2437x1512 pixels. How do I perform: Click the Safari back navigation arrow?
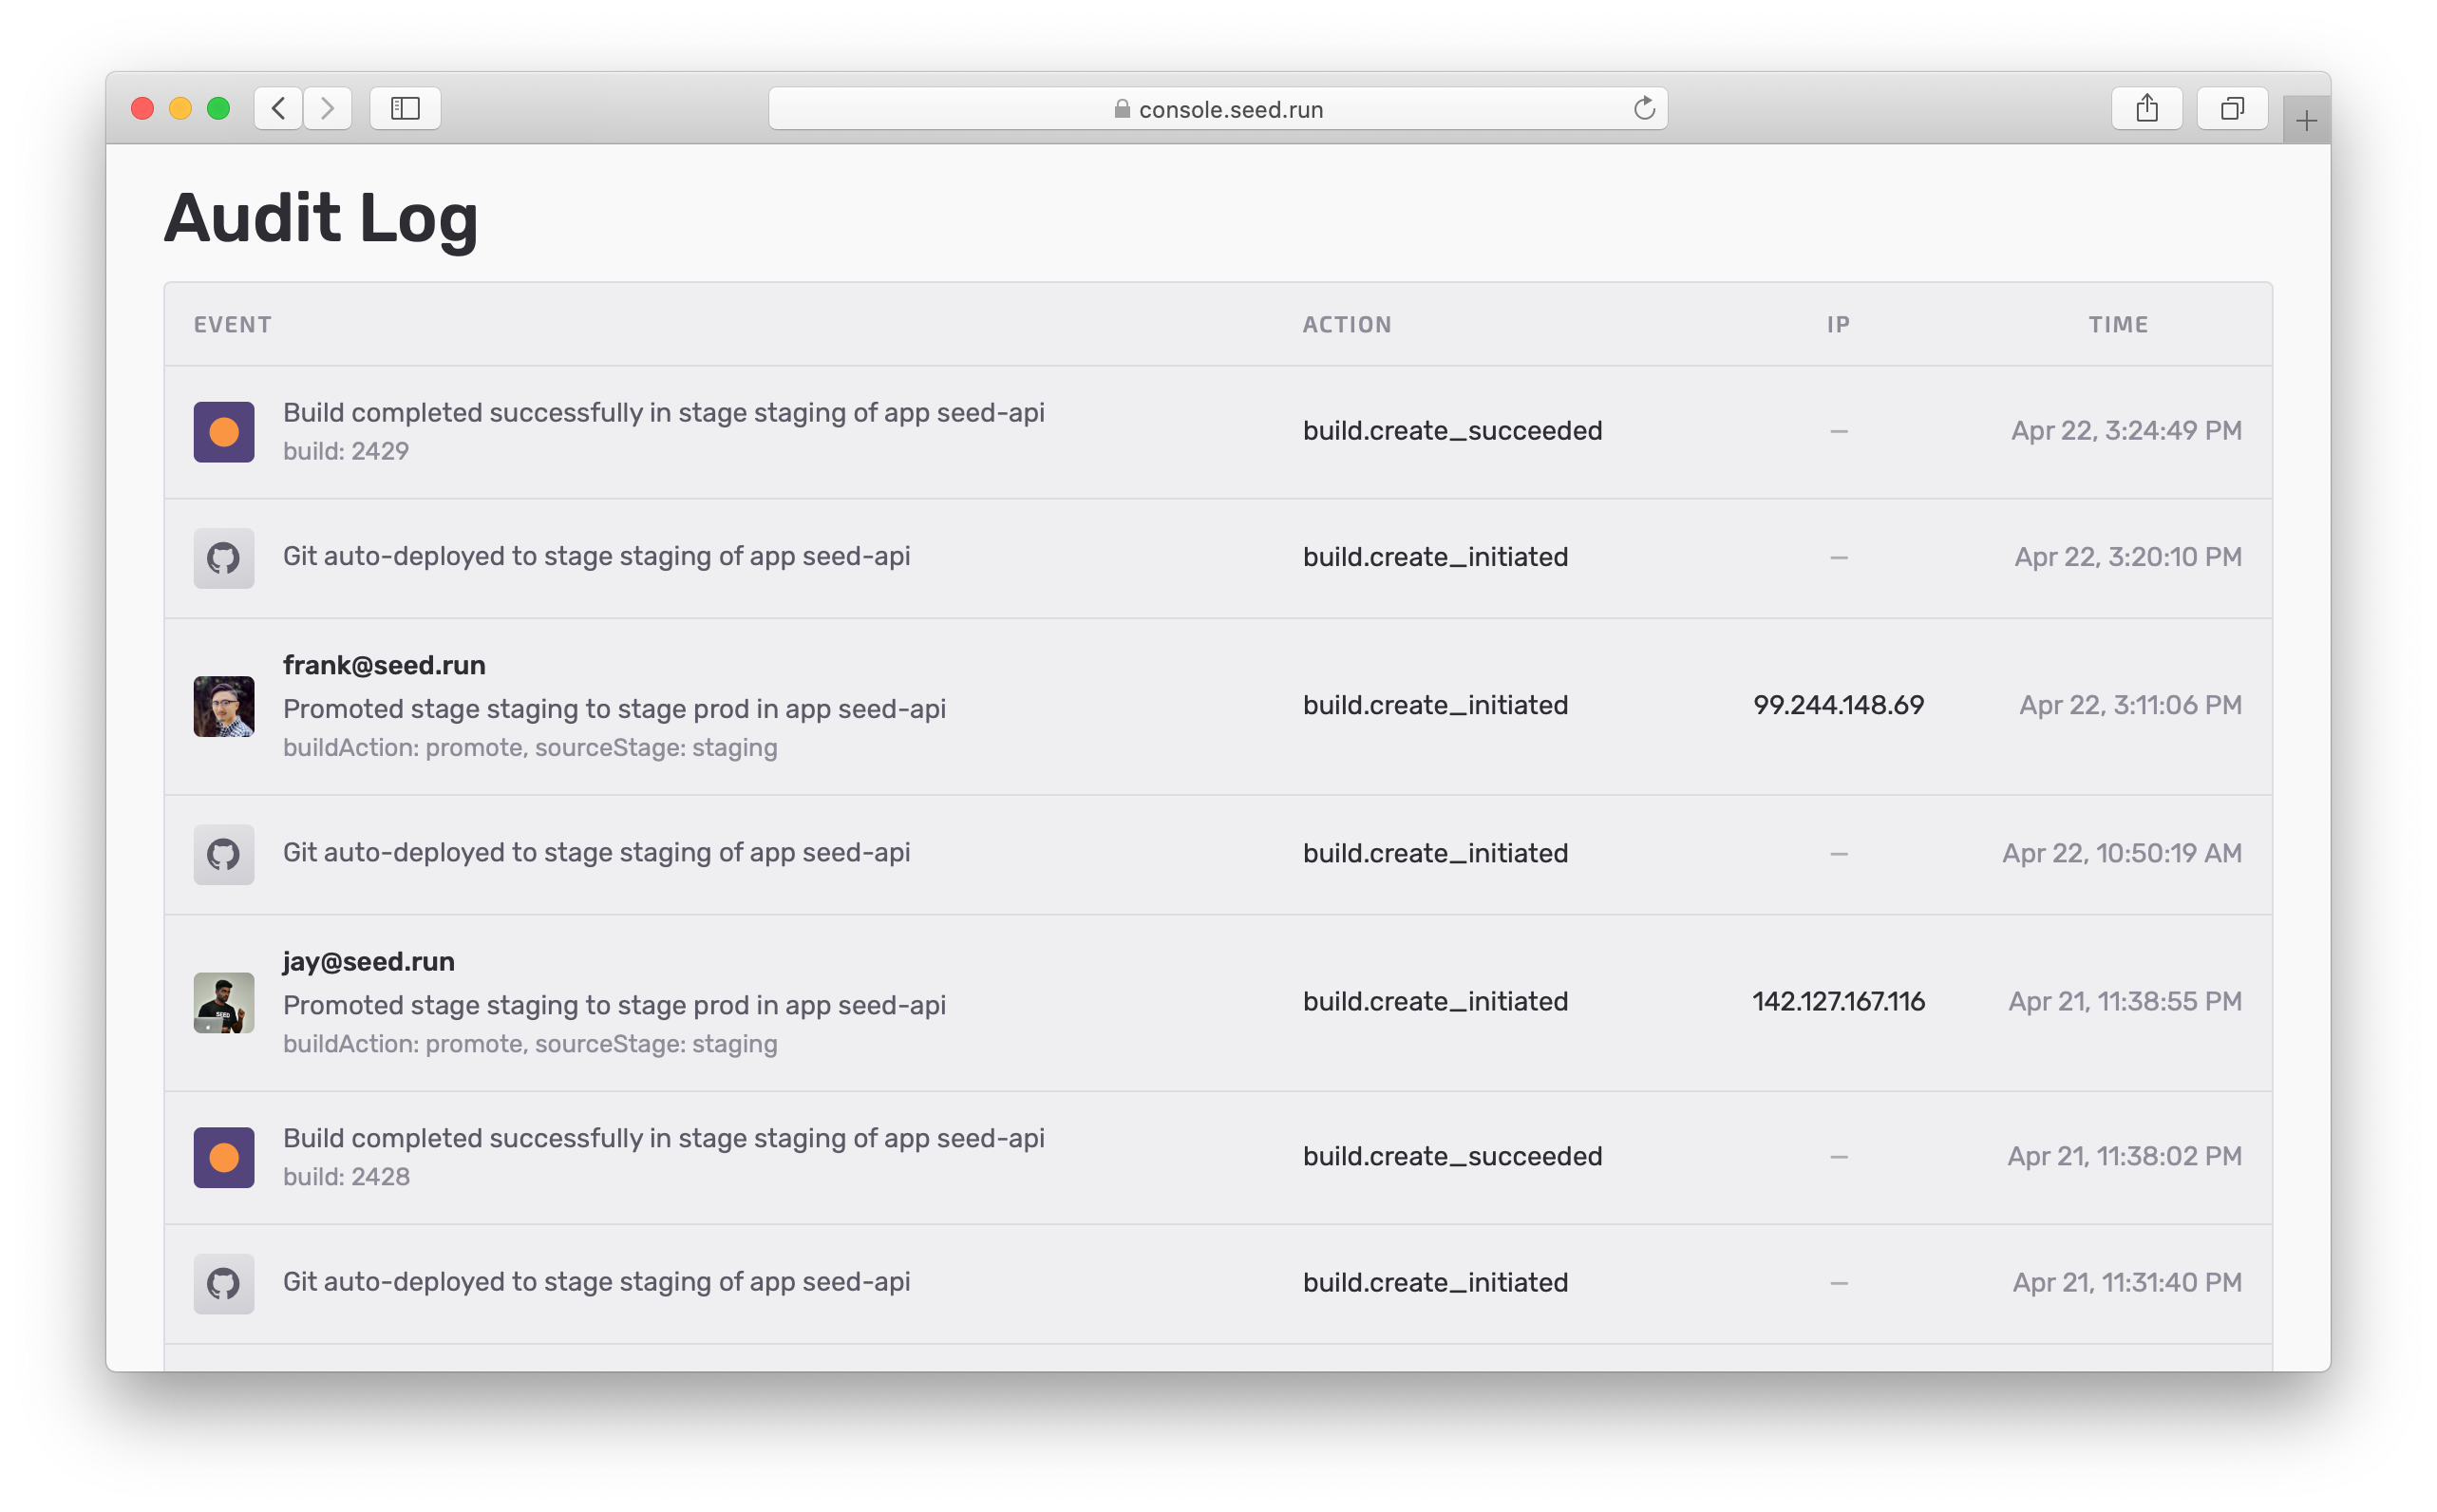pyautogui.click(x=279, y=108)
